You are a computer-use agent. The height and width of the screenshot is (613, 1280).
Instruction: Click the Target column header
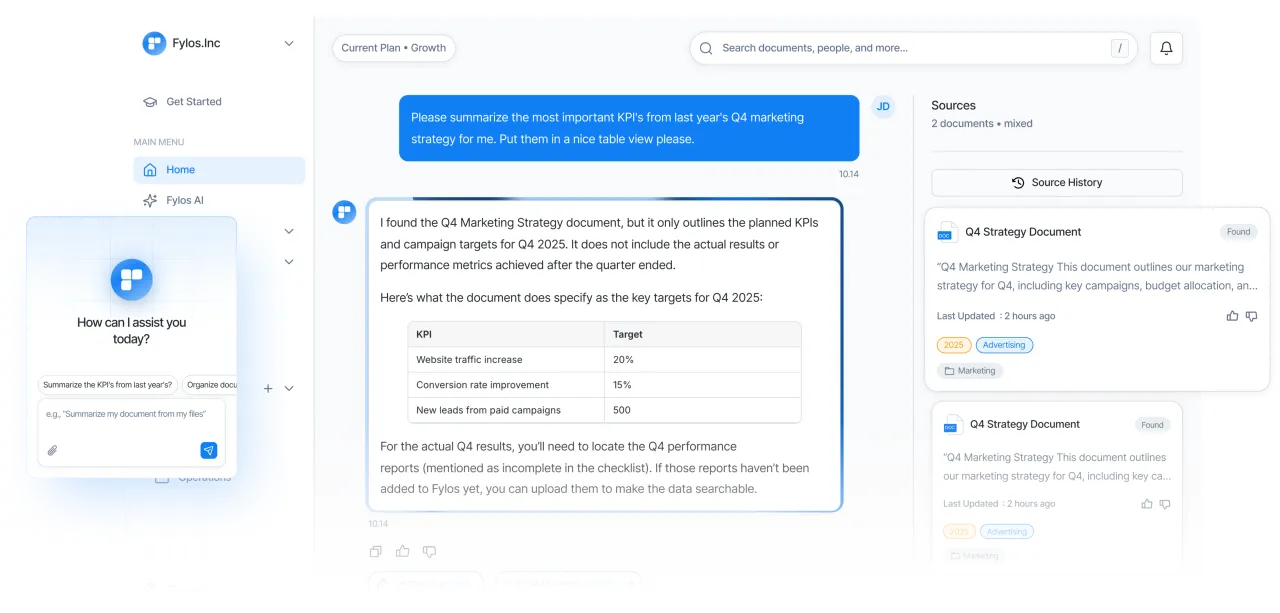click(703, 334)
